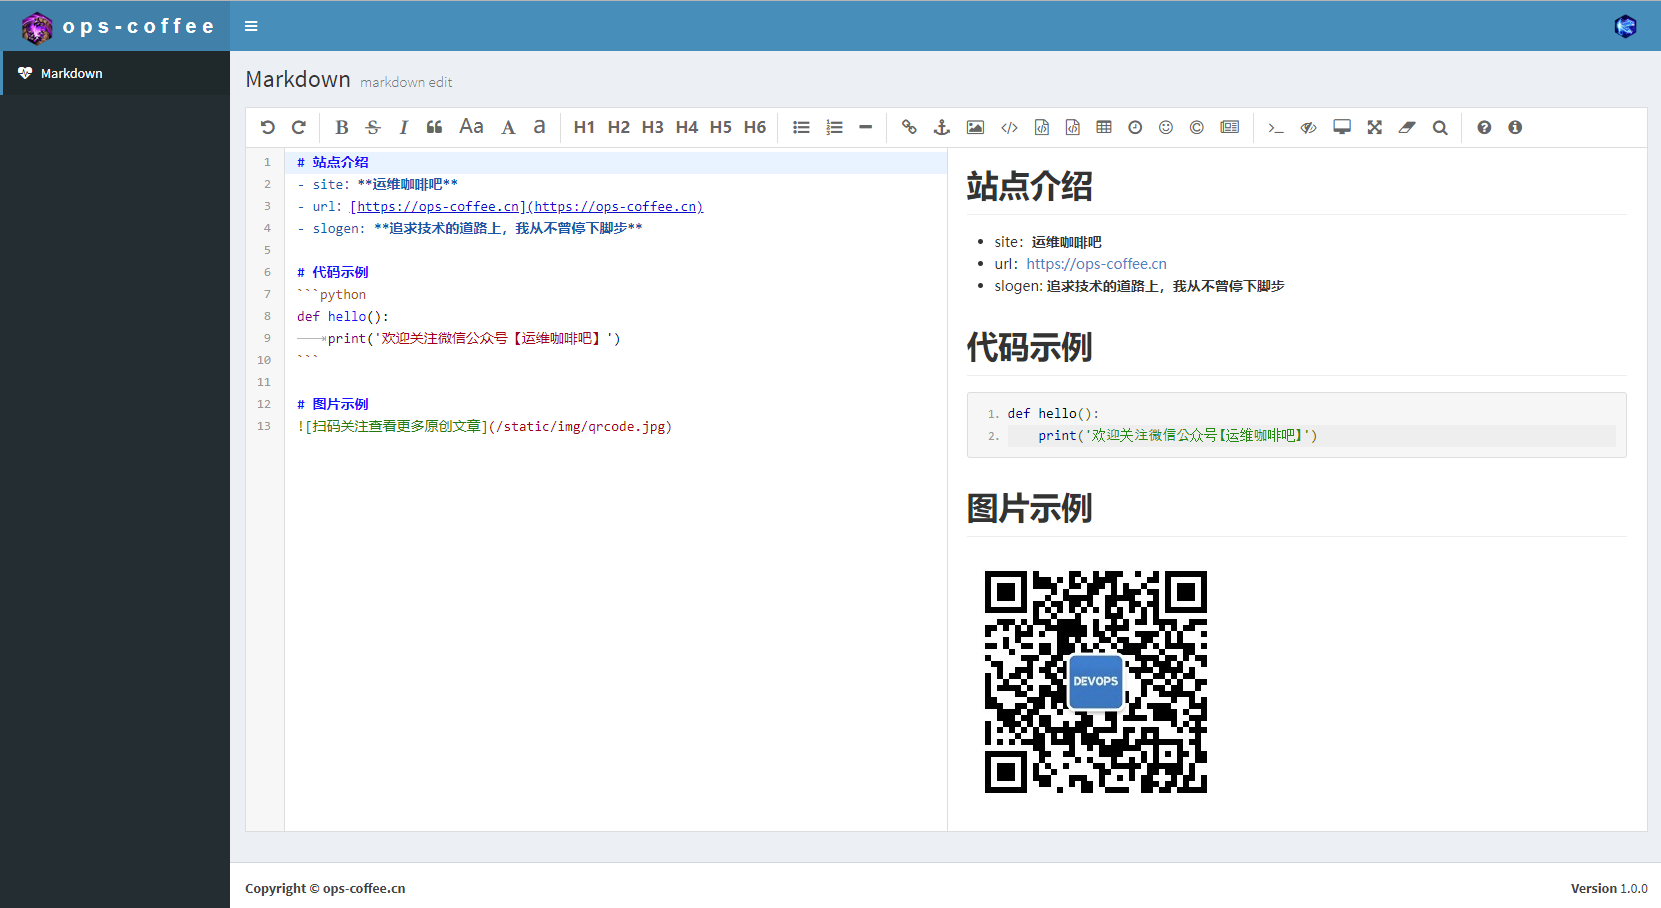Click the undo icon in the editor toolbar
The height and width of the screenshot is (908, 1661).
pos(267,127)
